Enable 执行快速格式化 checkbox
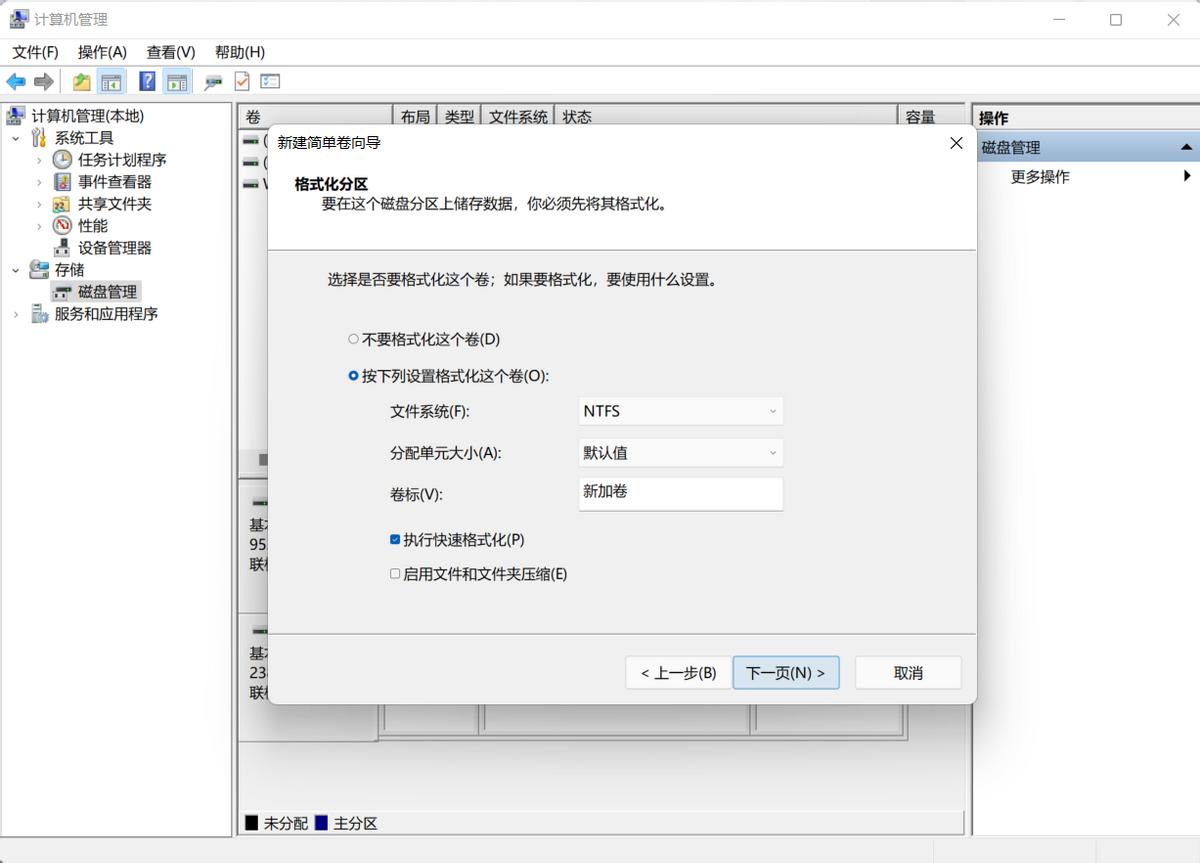Screen dimensions: 1200x863 pyautogui.click(x=395, y=538)
